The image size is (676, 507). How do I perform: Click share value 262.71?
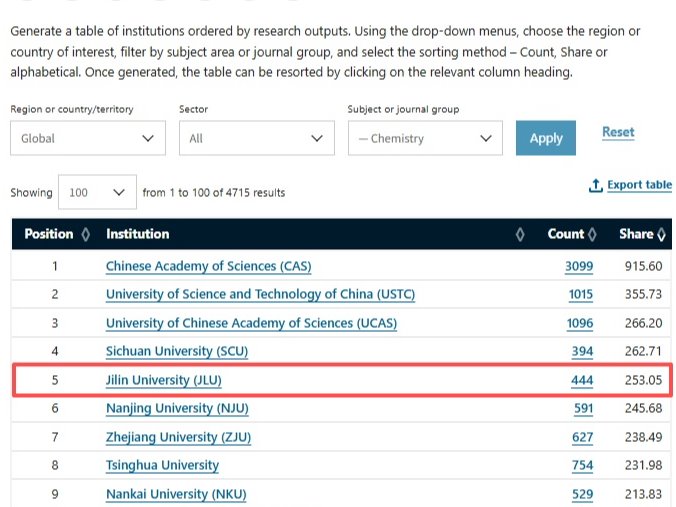[643, 351]
